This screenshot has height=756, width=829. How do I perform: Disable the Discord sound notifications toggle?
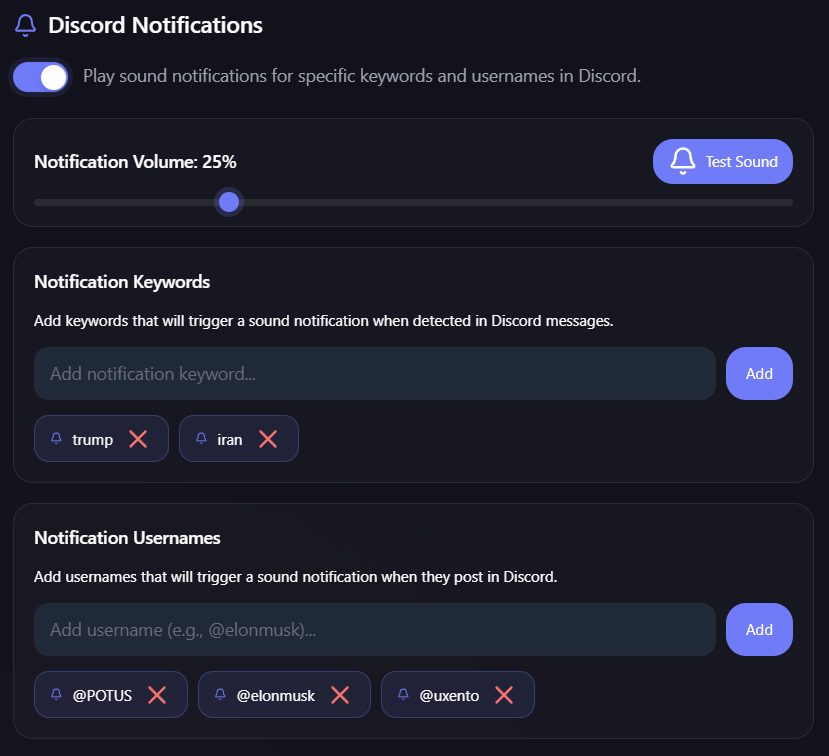pos(41,77)
